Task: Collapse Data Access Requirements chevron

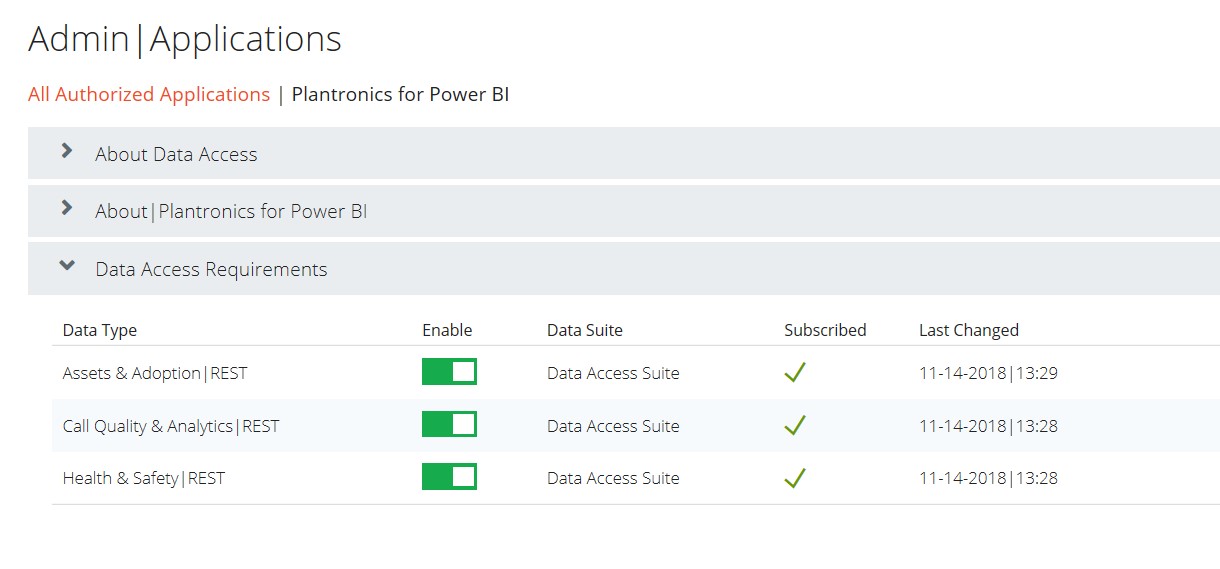Action: pos(67,266)
